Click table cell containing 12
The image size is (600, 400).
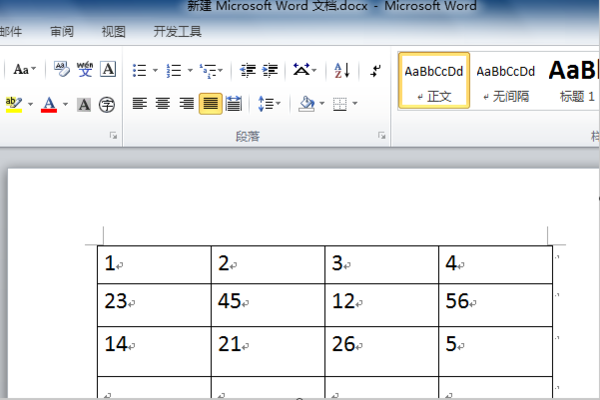[x=382, y=305]
